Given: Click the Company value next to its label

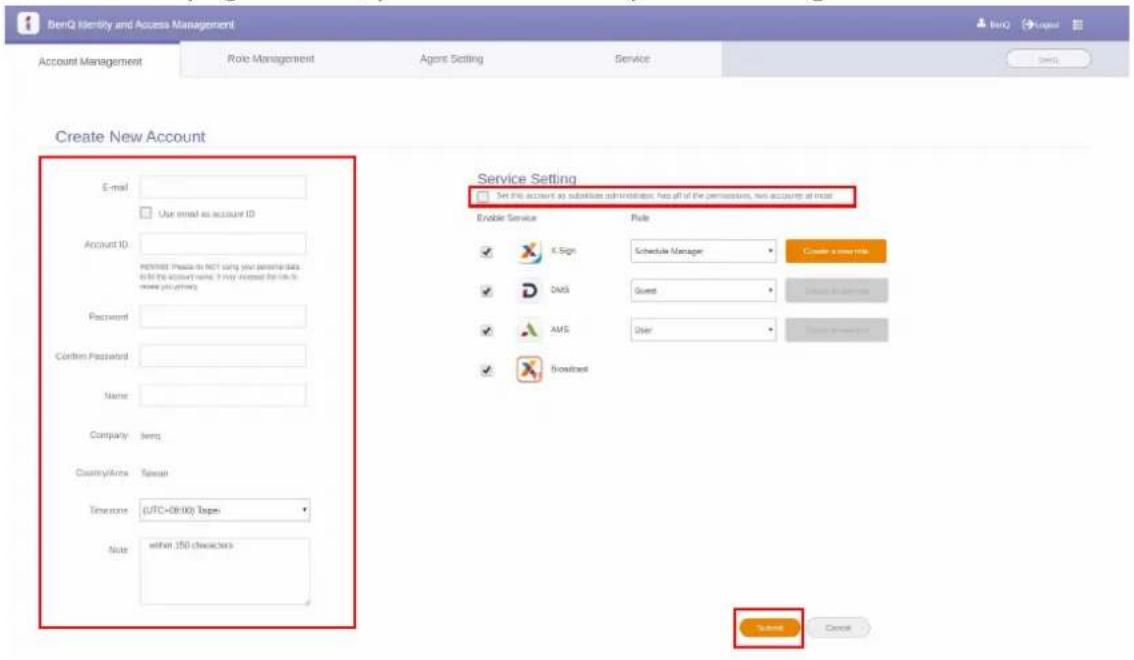Looking at the screenshot, I should (150, 436).
